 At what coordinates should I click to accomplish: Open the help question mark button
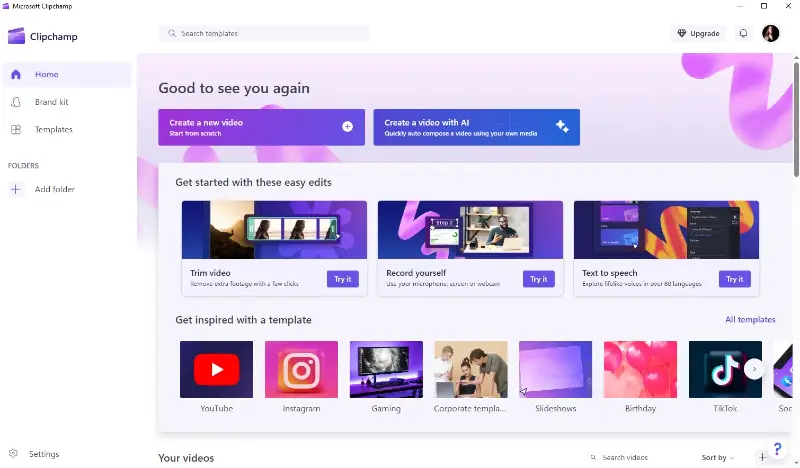coord(778,450)
